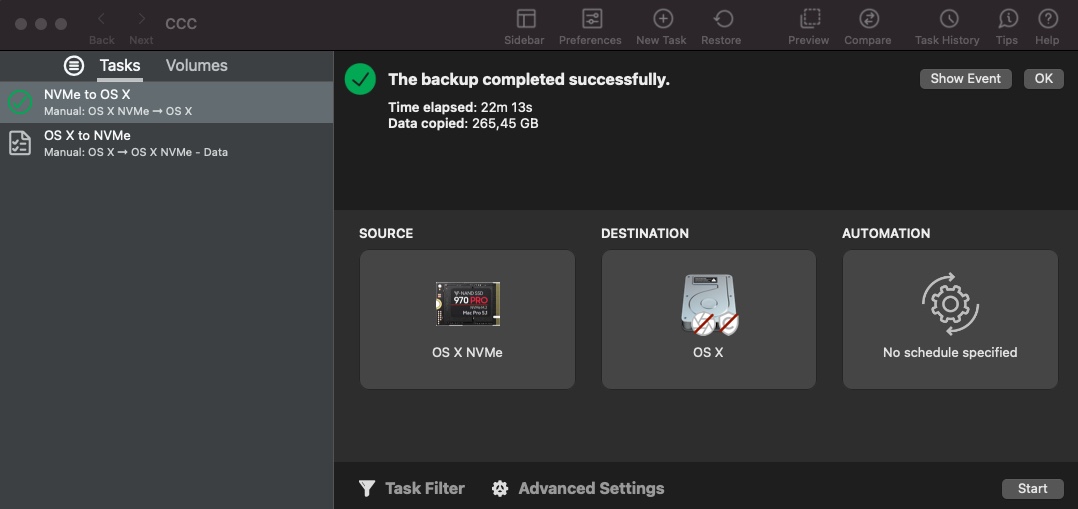Toggle the Sidebar toolbar icon
This screenshot has height=509, width=1078.
pyautogui.click(x=526, y=19)
